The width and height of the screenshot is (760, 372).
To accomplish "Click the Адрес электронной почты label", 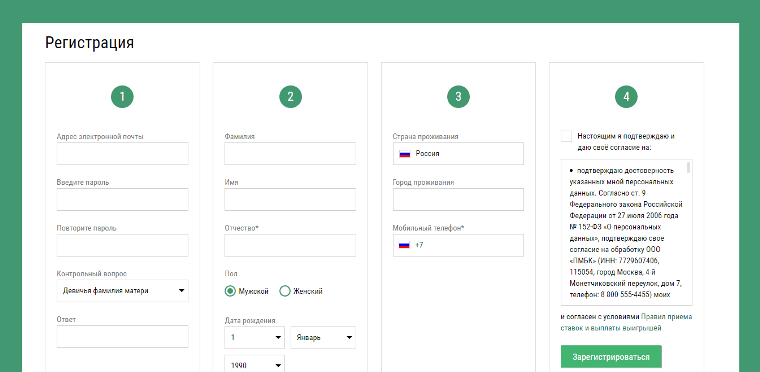I will click(100, 136).
